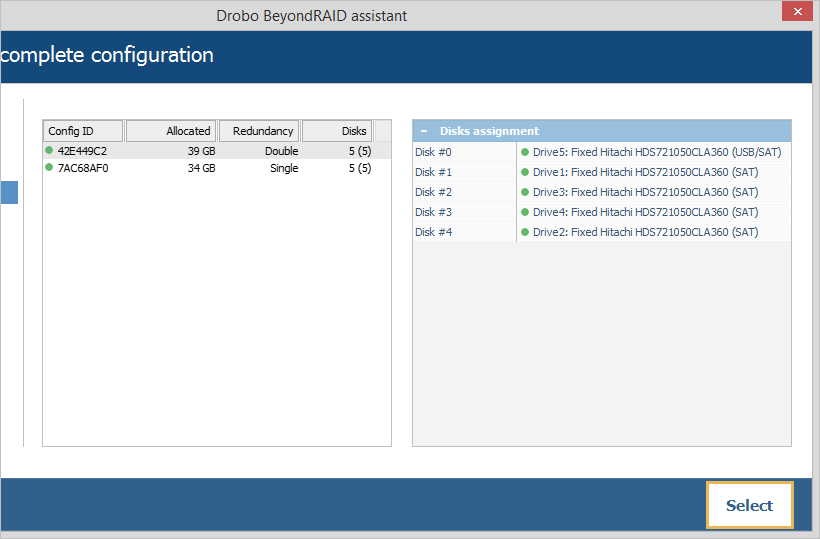820x539 pixels.
Task: Sort by the Config ID column header
Action: 83,131
